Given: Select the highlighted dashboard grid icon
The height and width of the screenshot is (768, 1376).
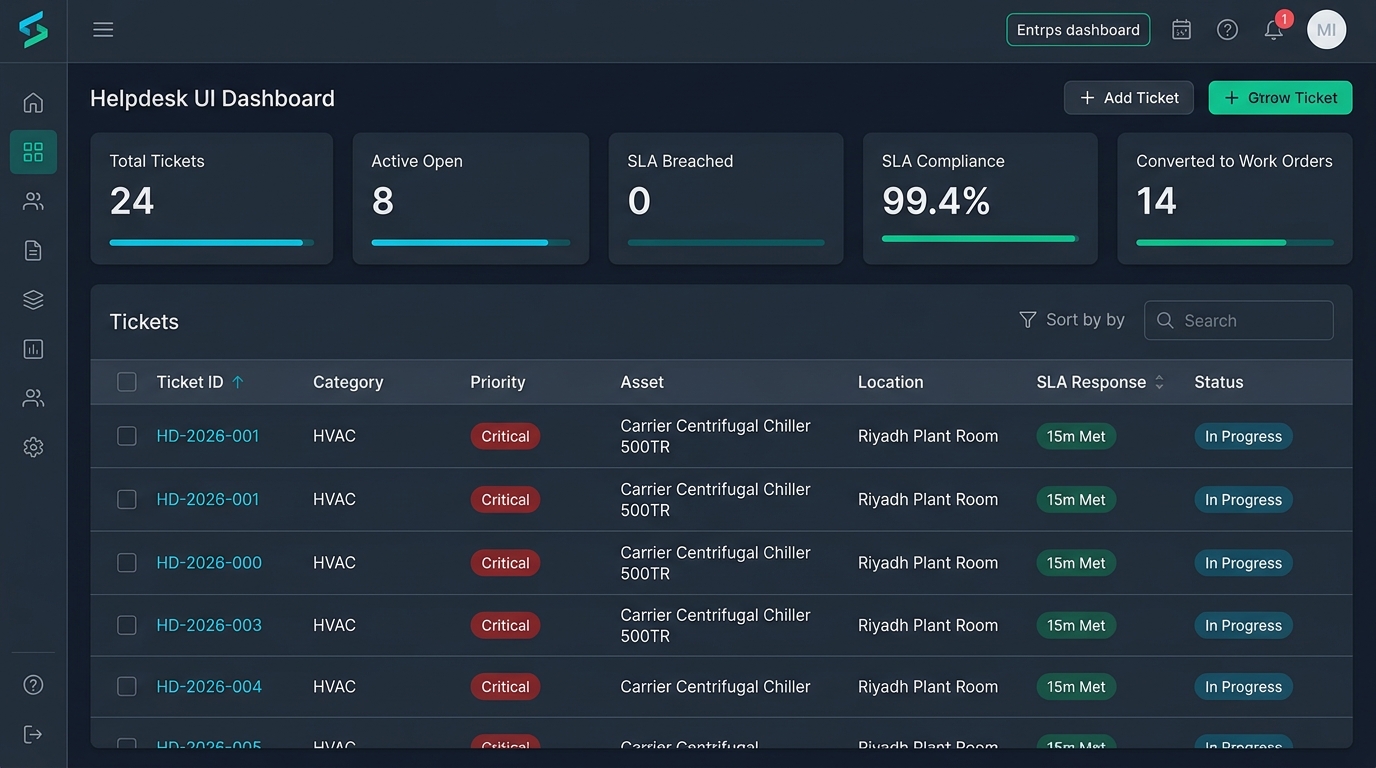Looking at the screenshot, I should (x=33, y=152).
